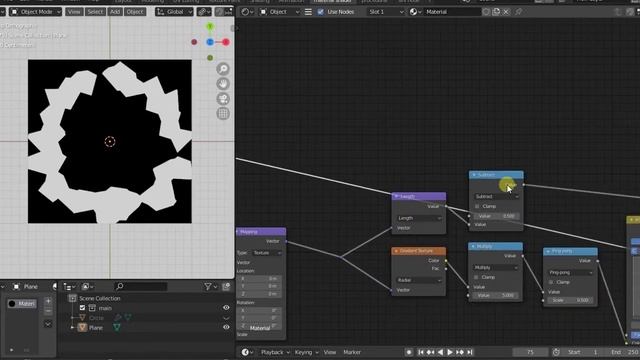Toggle the camera view icon
This screenshot has width=640, height=360.
click(x=223, y=99)
